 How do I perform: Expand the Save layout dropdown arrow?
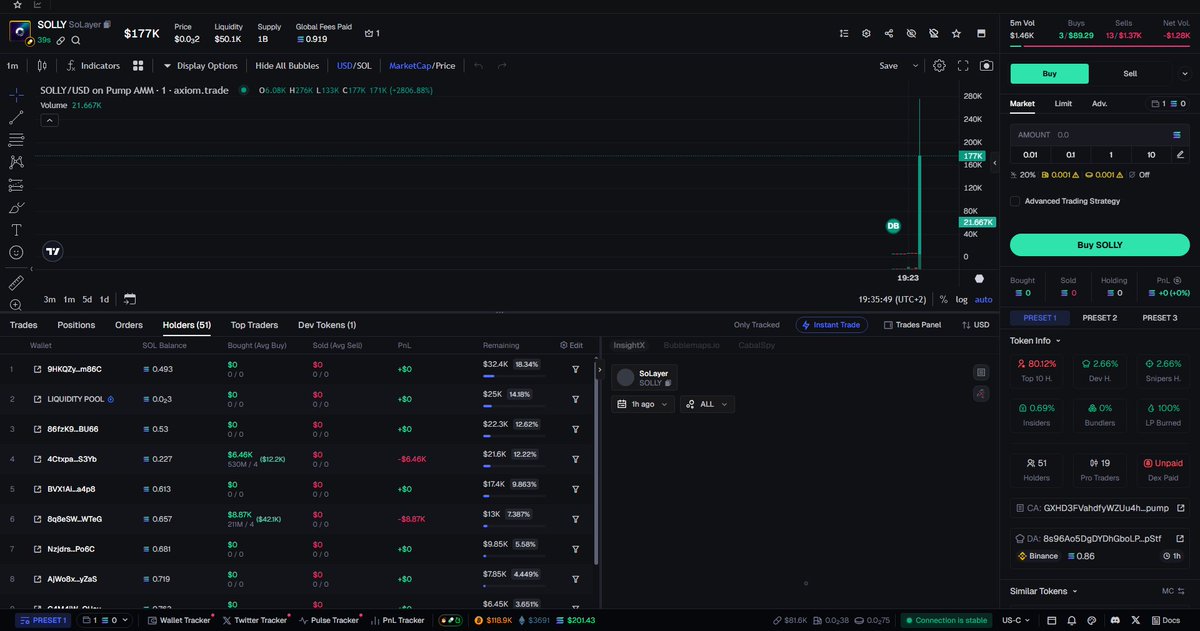click(914, 66)
